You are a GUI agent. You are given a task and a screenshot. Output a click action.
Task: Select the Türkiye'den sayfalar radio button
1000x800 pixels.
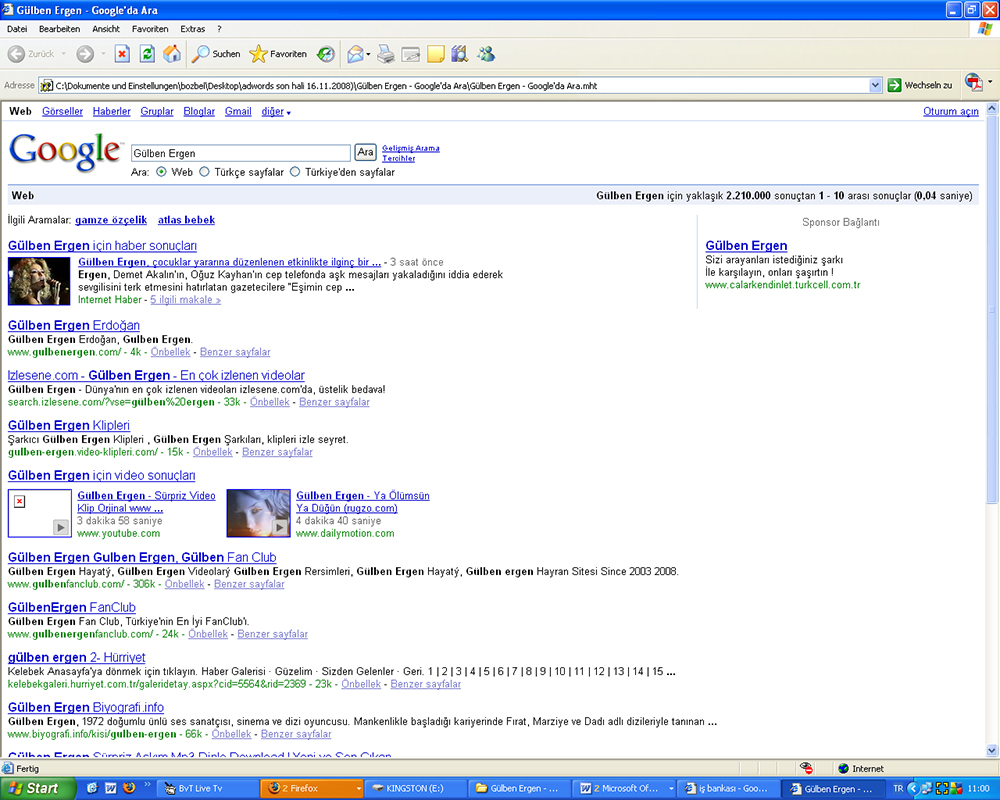coord(295,172)
